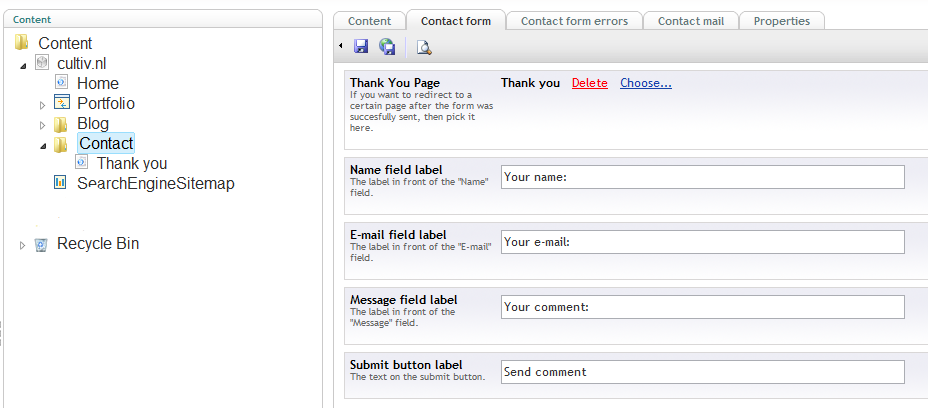This screenshot has height=408, width=928.
Task: Switch to the Contact form errors tab
Action: 574,21
